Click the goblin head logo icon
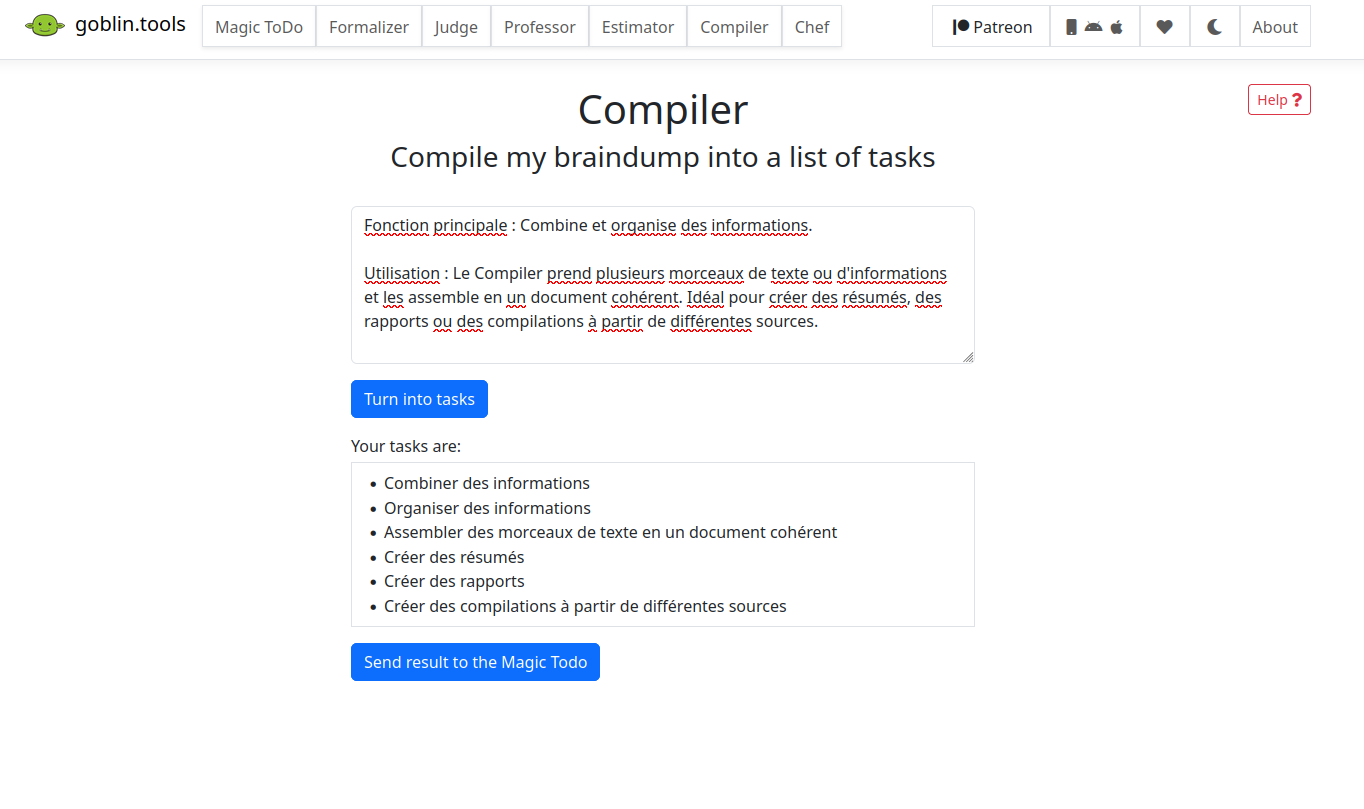Image resolution: width=1364 pixels, height=809 pixels. 45,26
